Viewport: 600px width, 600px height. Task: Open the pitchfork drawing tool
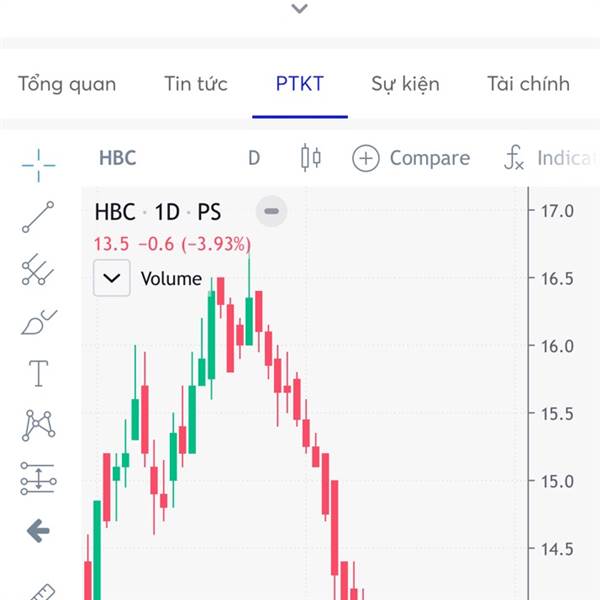38,269
